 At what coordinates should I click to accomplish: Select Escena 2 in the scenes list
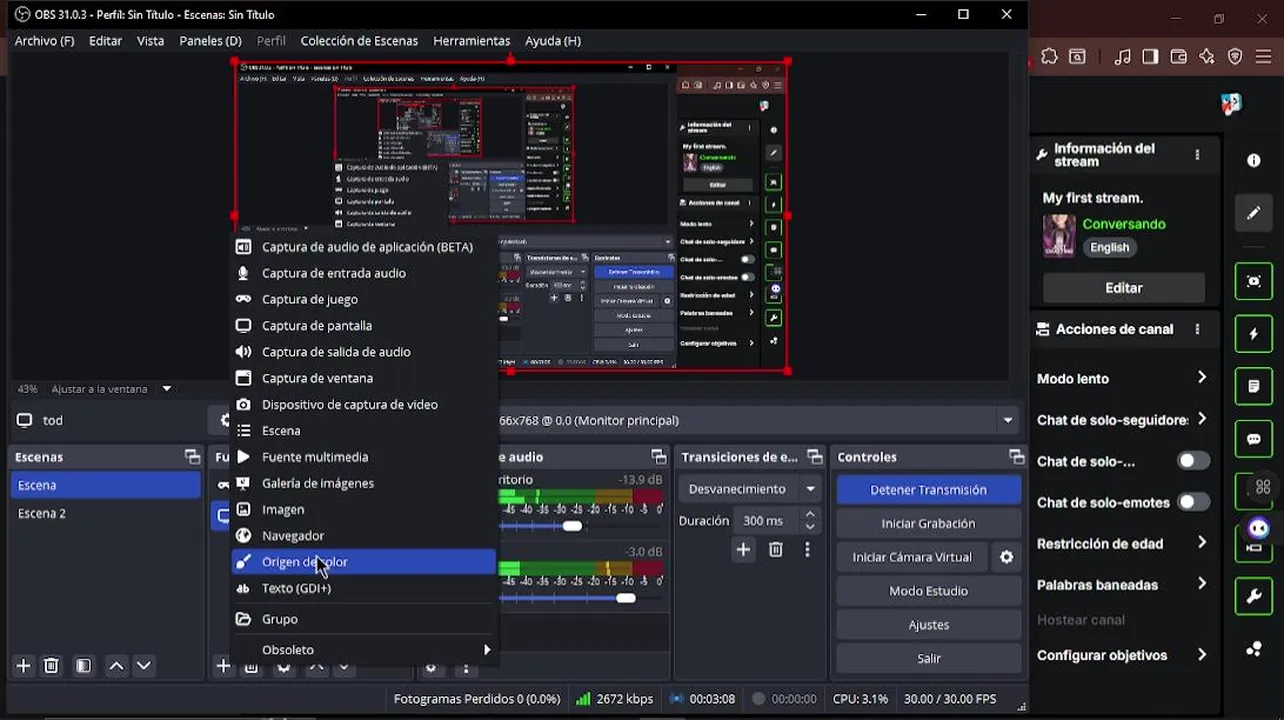pos(105,513)
